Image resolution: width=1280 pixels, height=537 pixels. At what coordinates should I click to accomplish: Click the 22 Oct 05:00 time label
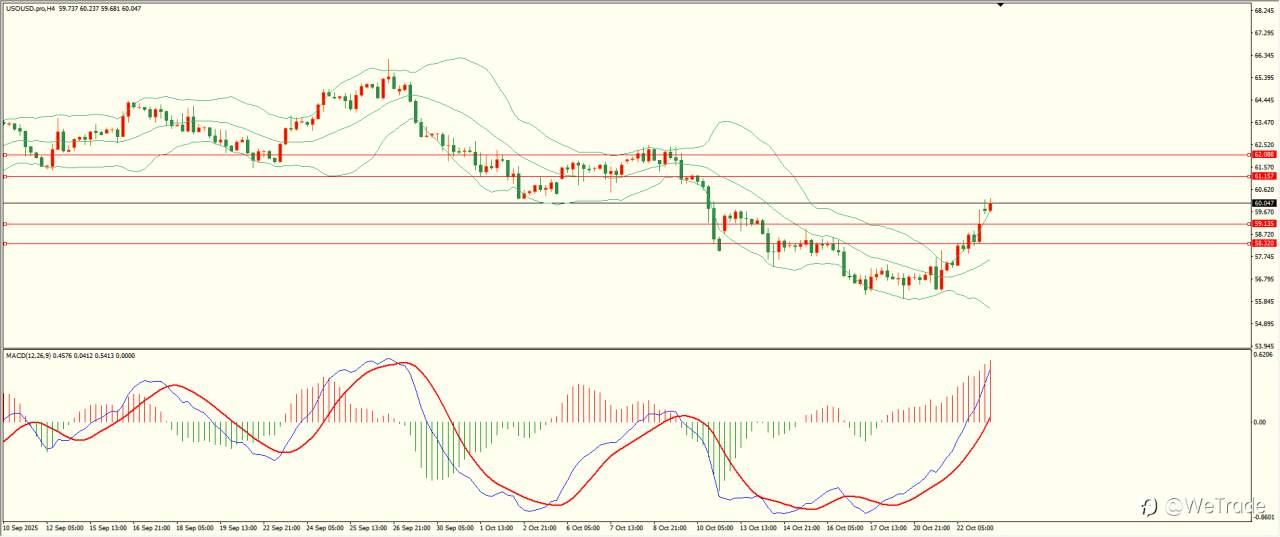(x=976, y=526)
